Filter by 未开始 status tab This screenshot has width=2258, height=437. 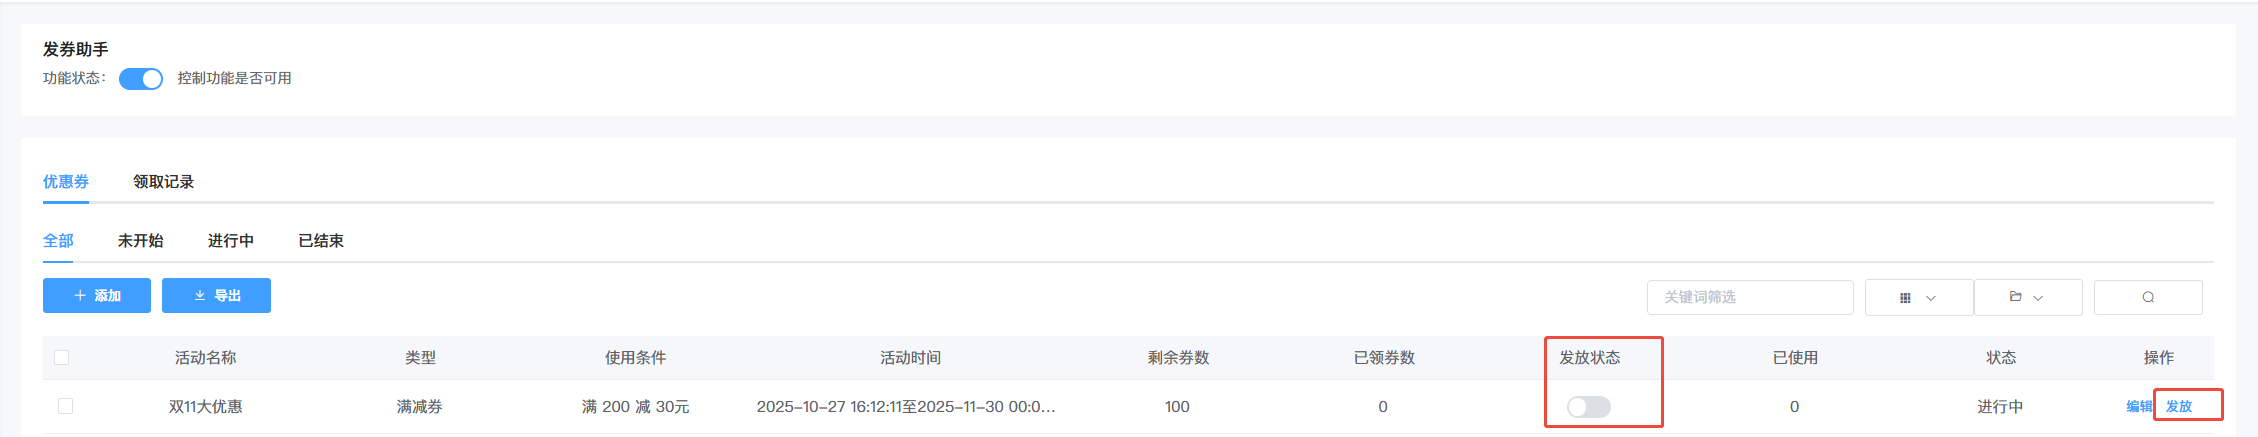click(140, 241)
